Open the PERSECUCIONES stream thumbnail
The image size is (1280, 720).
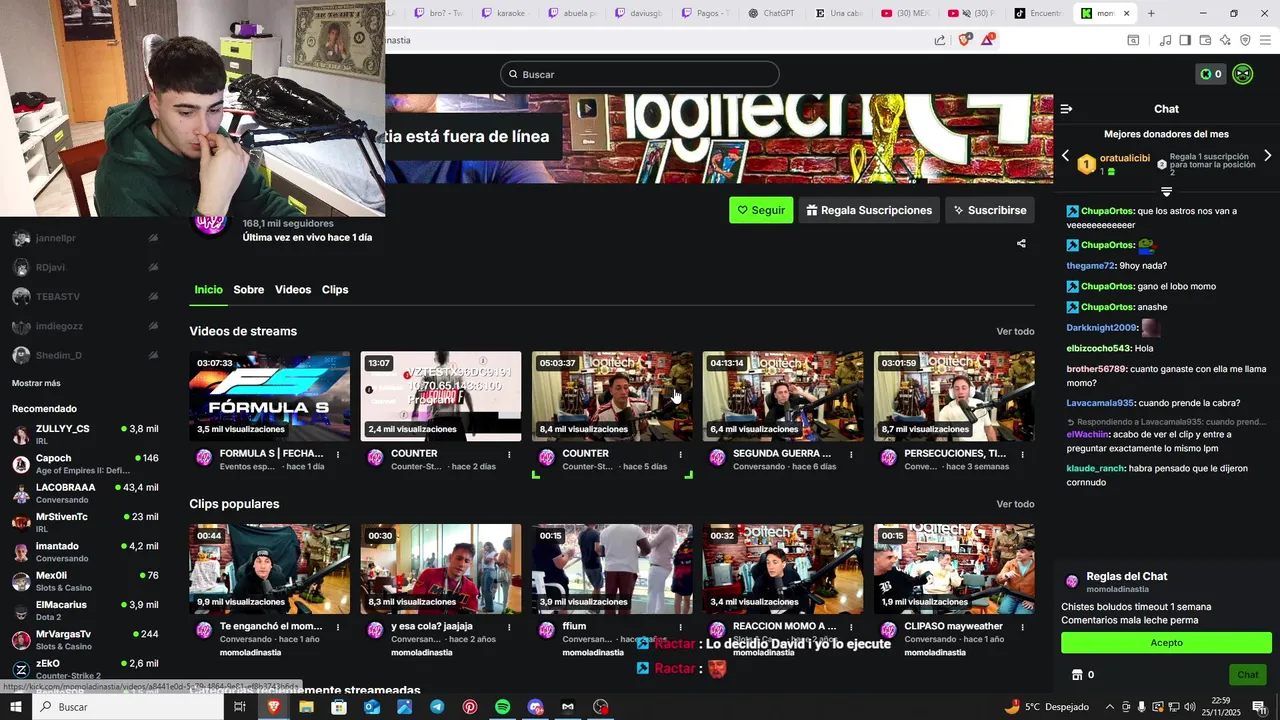coord(954,396)
